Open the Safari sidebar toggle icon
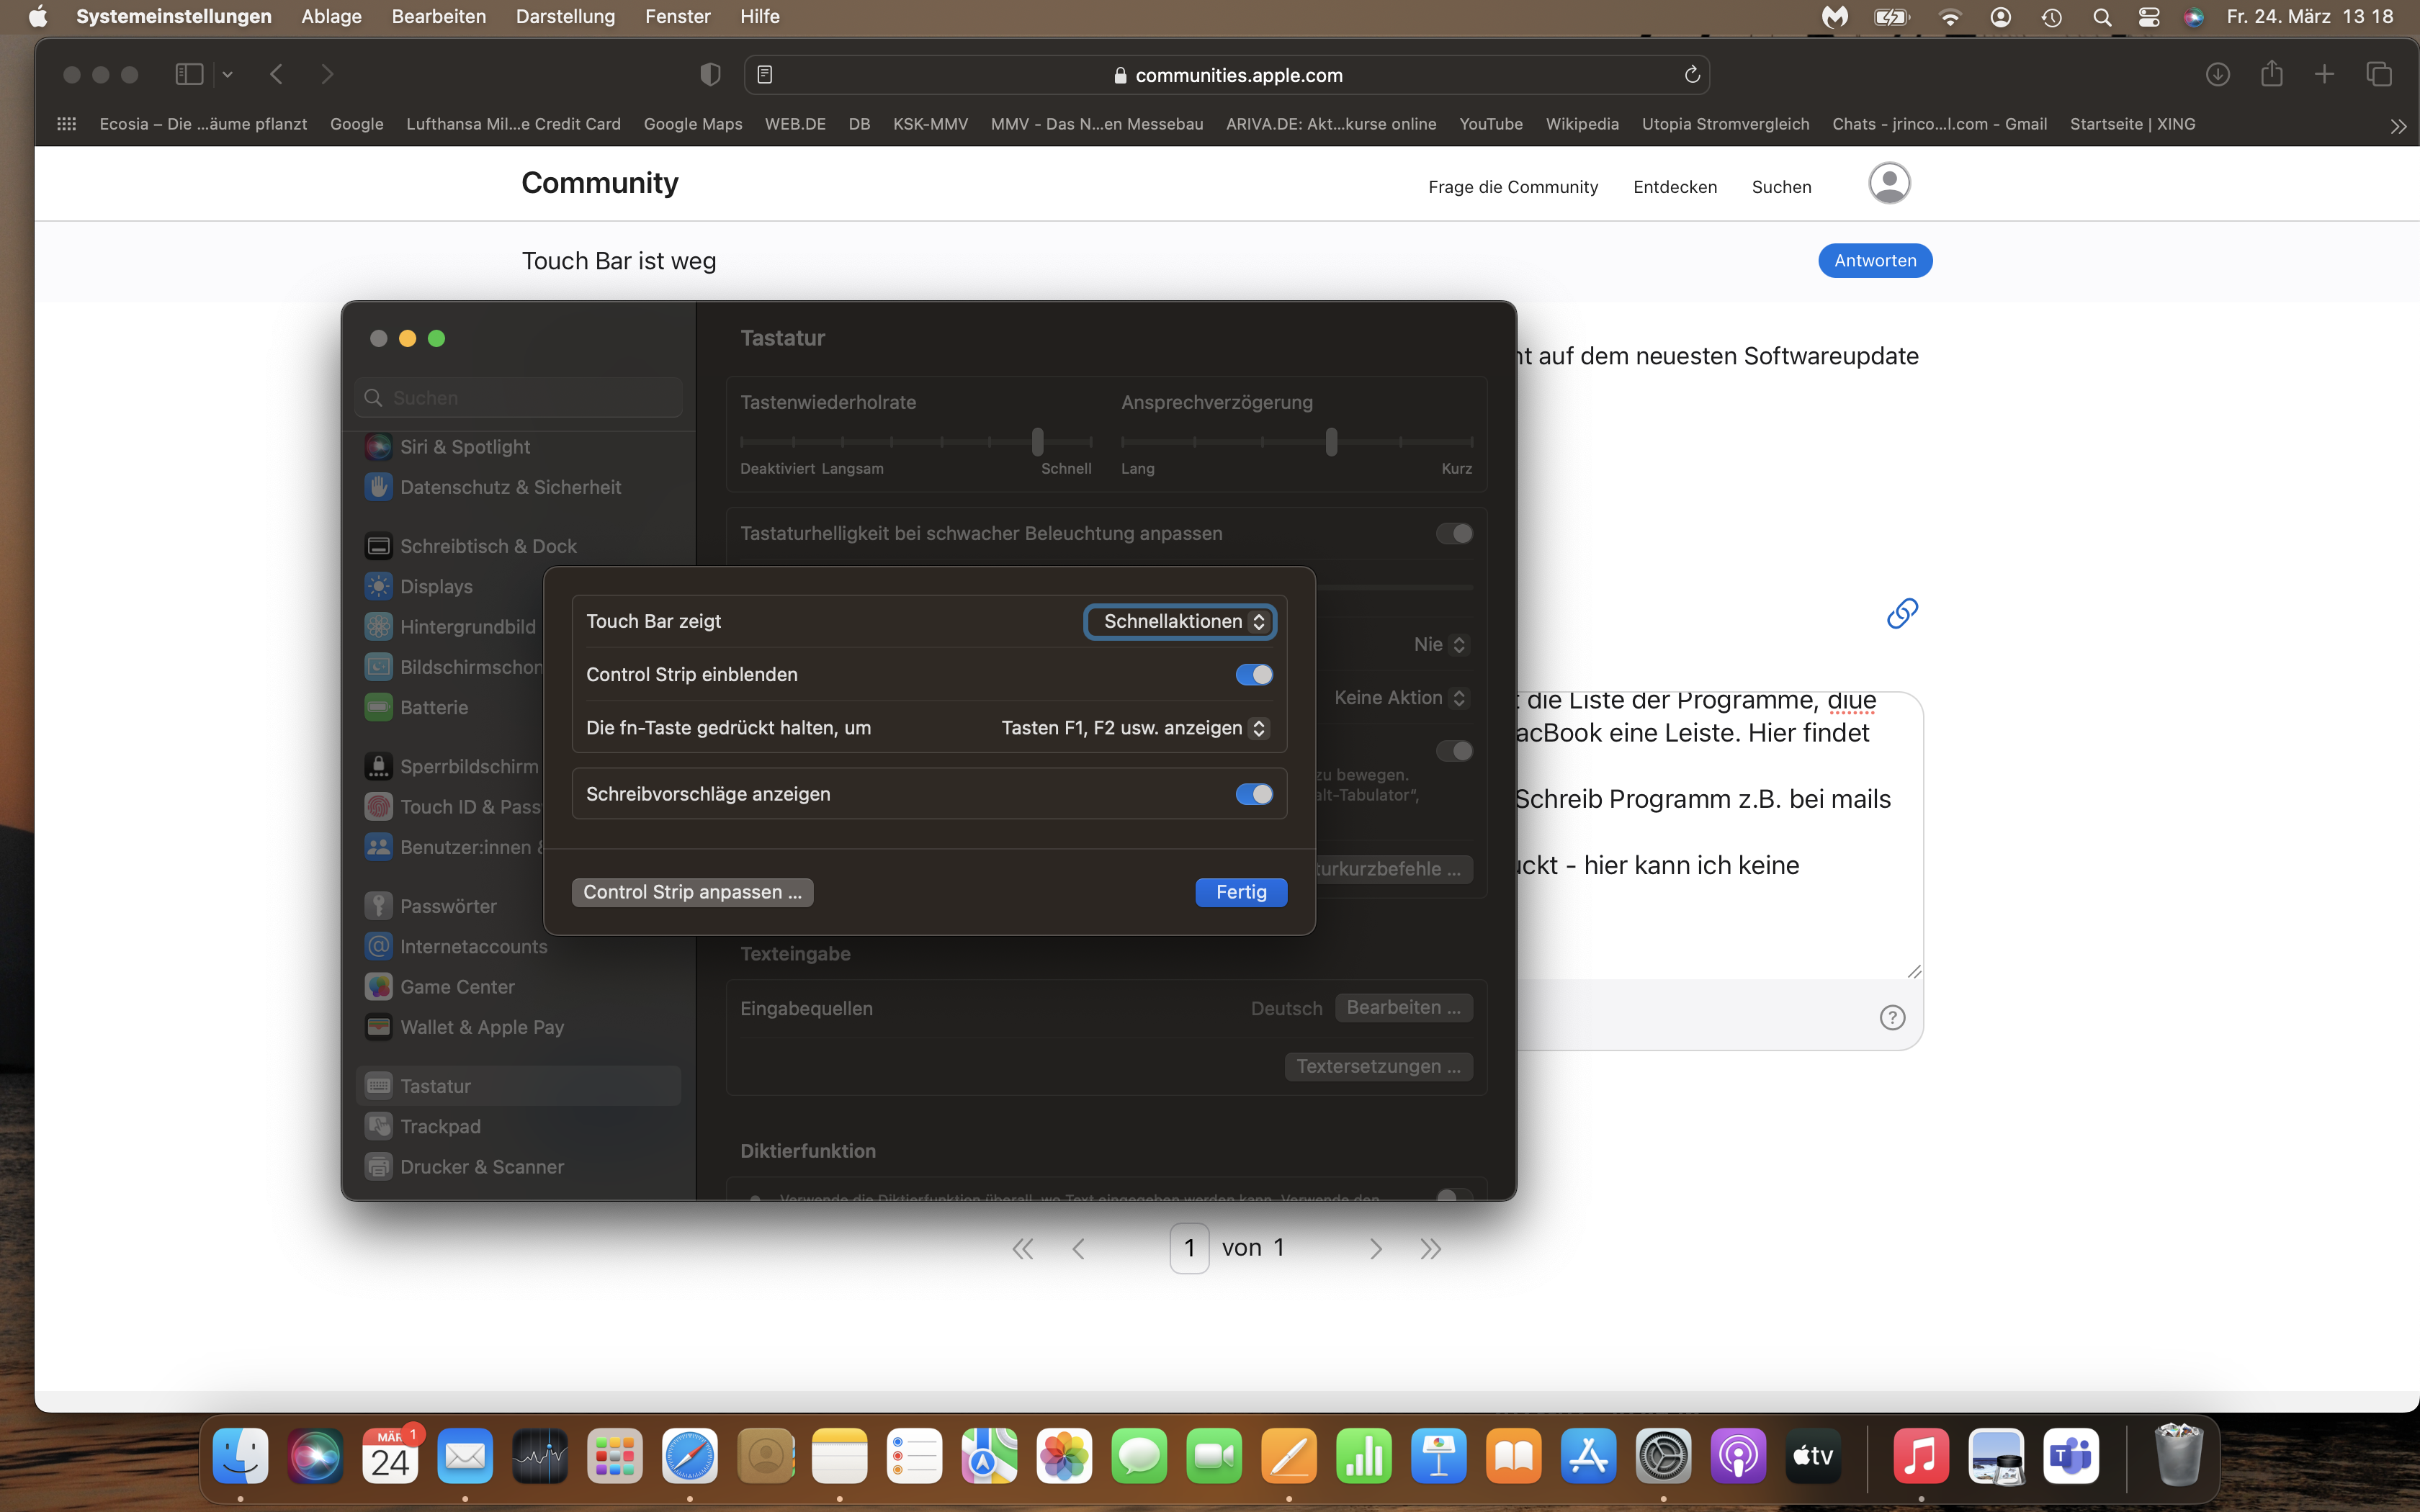The width and height of the screenshot is (2420, 1512). [189, 75]
